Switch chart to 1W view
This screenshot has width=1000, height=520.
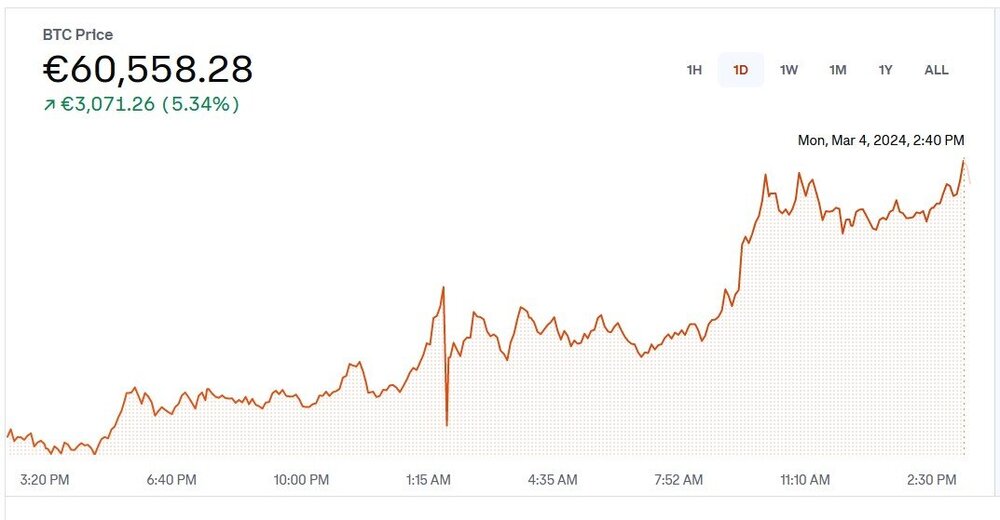(x=789, y=70)
